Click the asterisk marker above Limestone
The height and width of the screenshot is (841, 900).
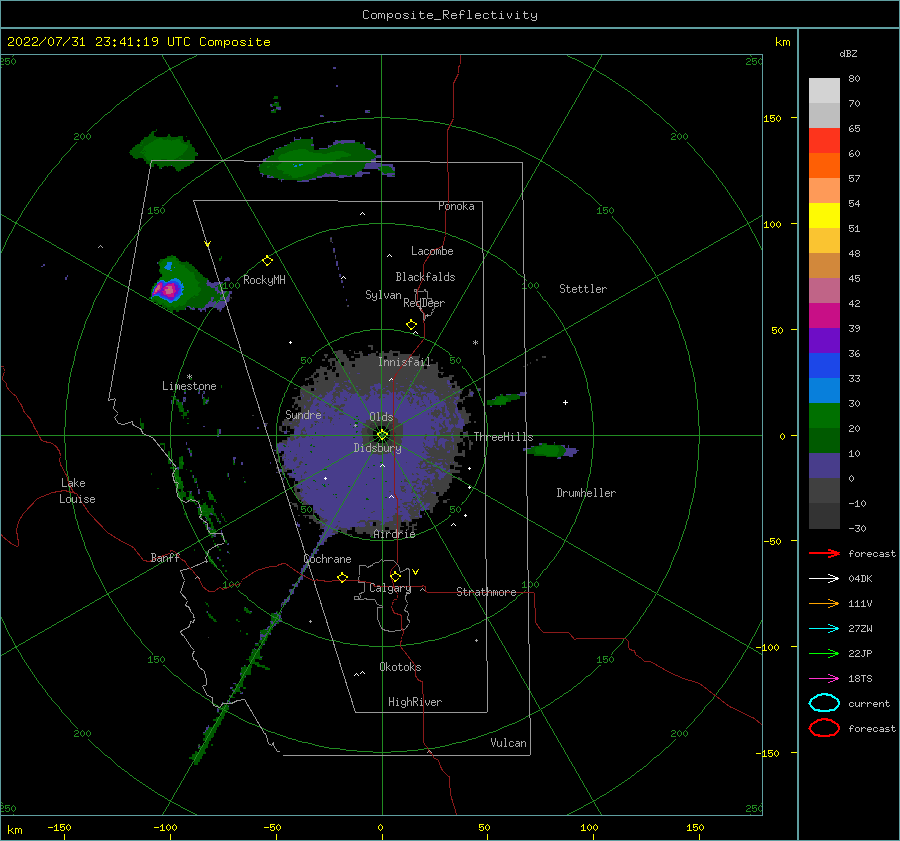coord(189,377)
